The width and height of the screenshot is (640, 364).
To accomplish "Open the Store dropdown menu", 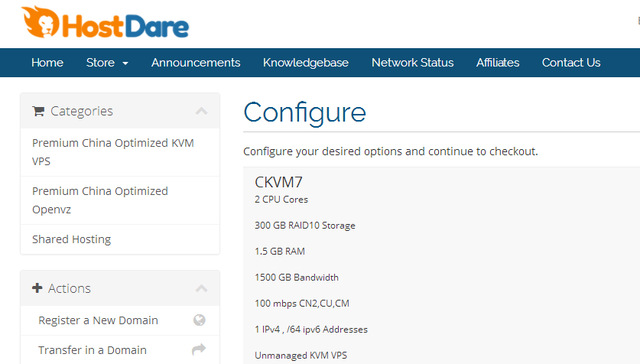I will 107,62.
